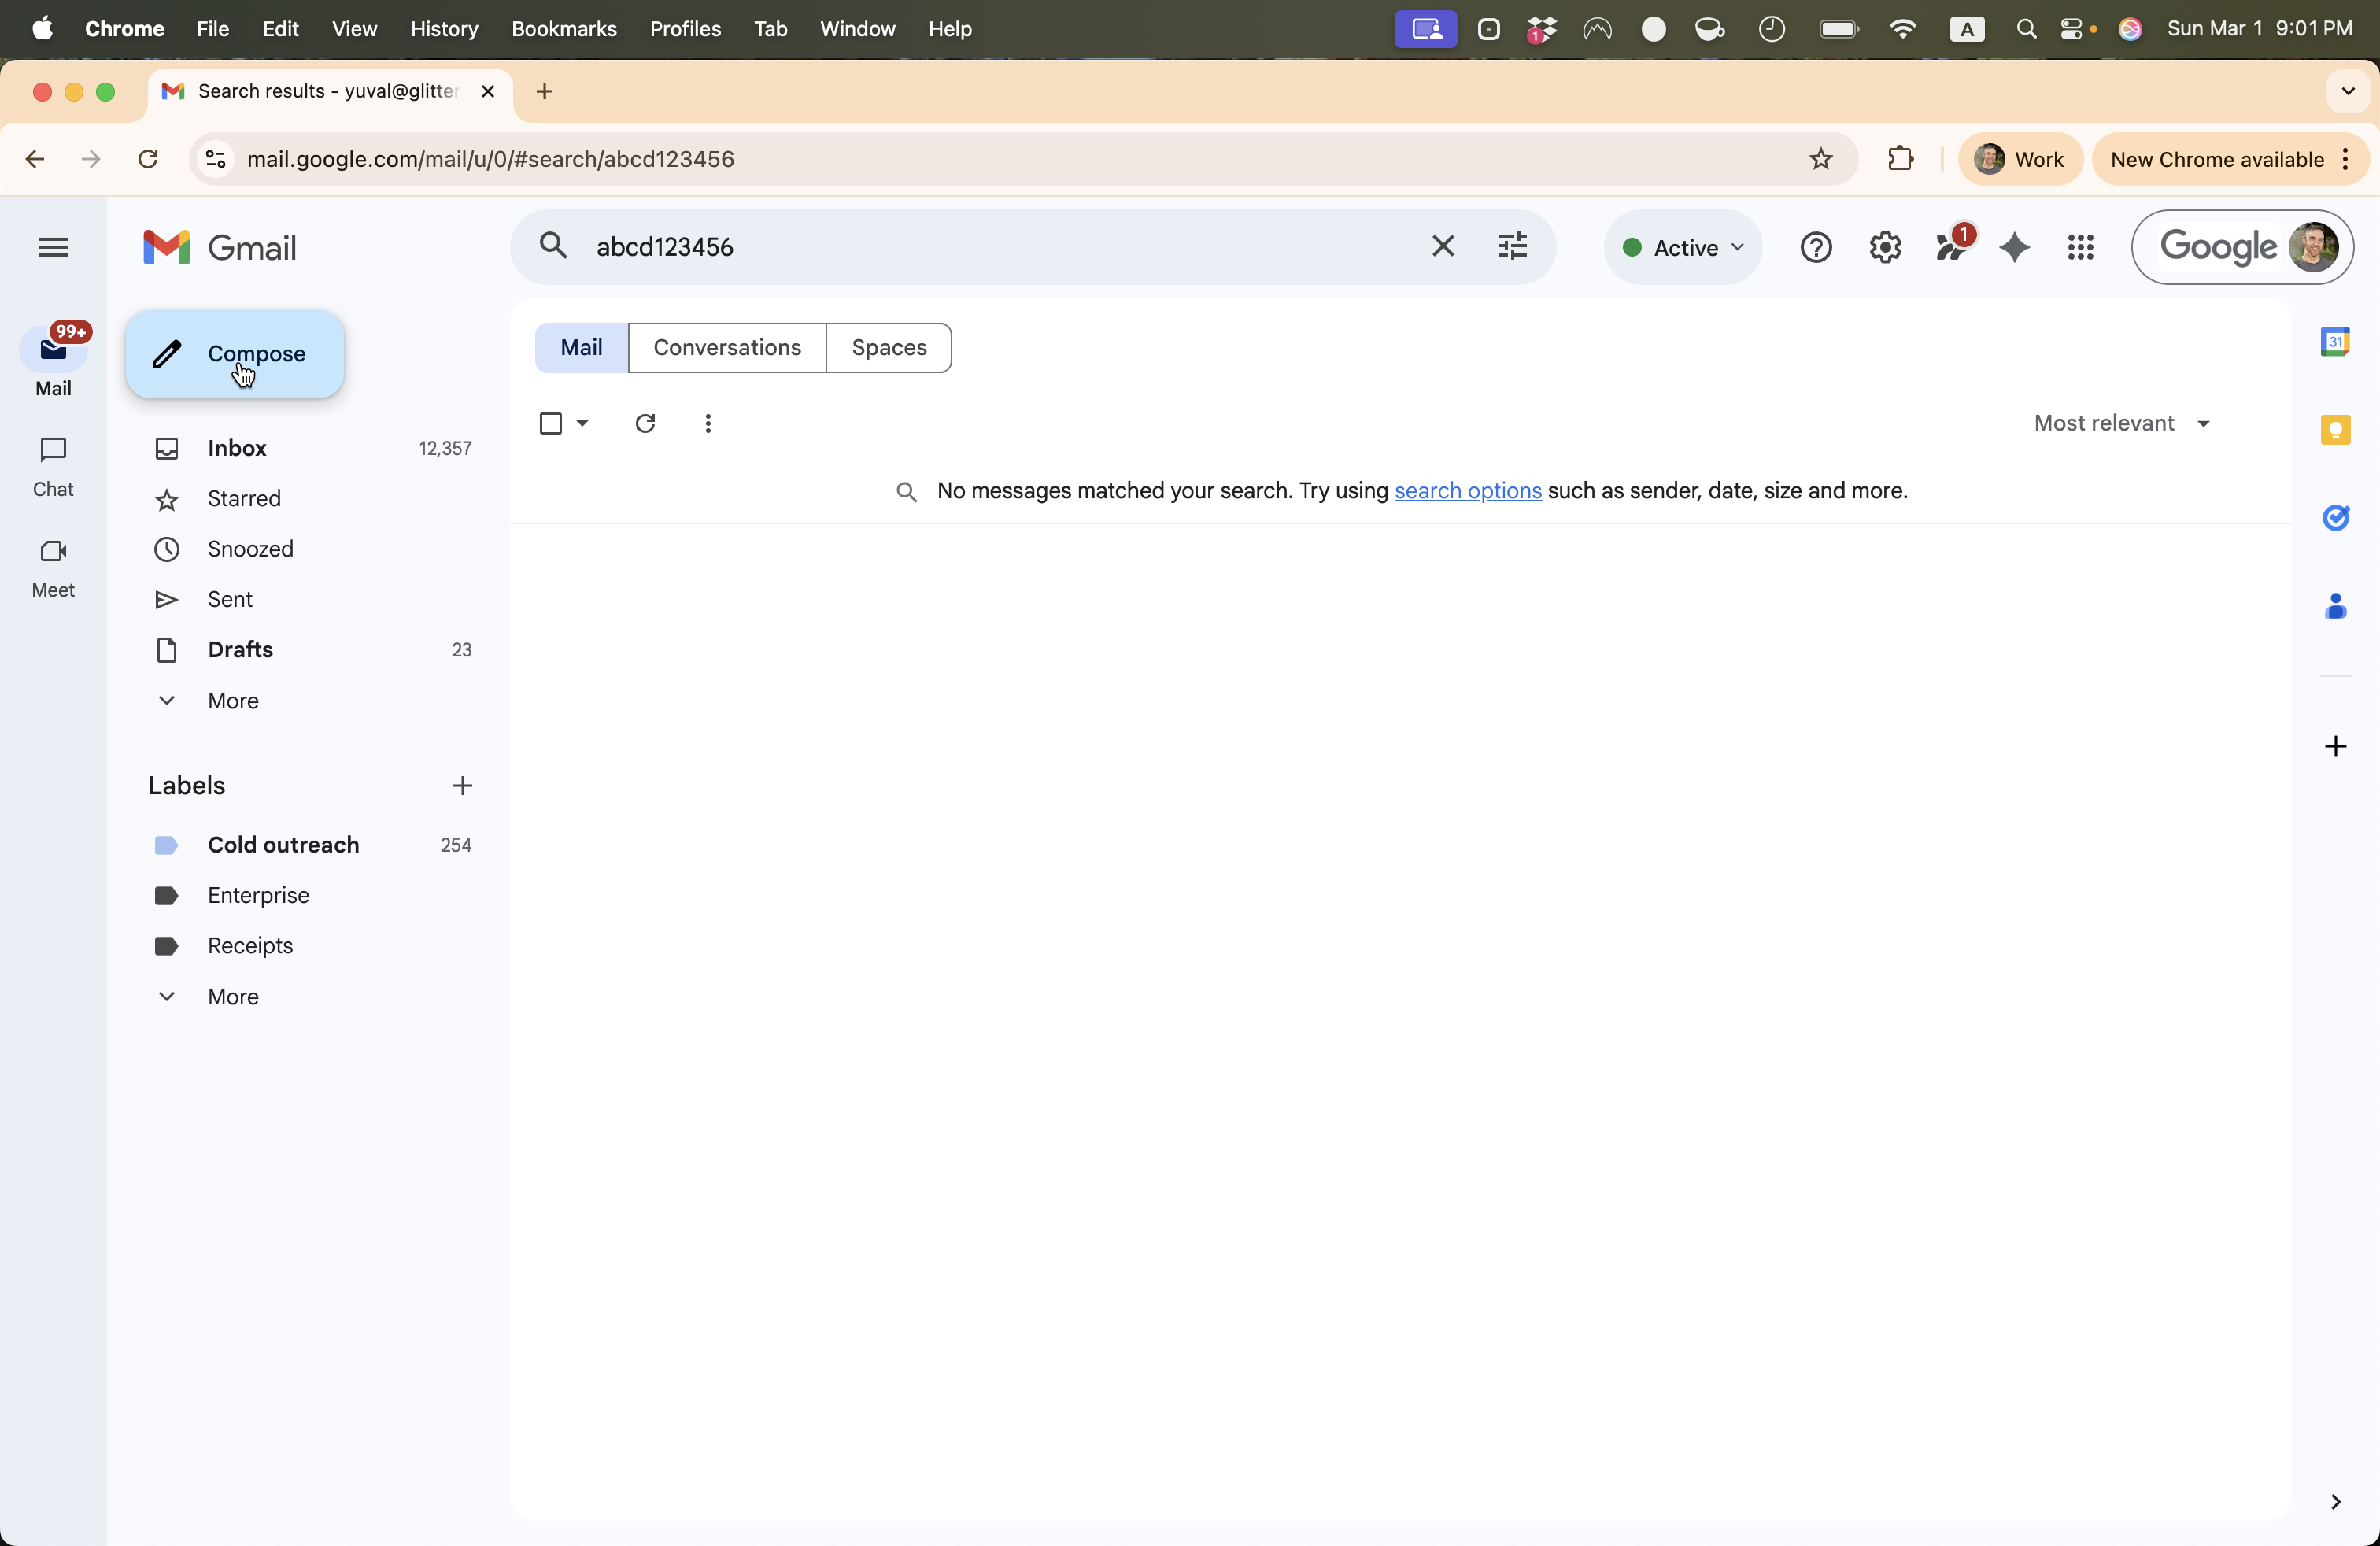Open the main menu hamburger icon
This screenshot has width=2380, height=1546.
(x=53, y=247)
